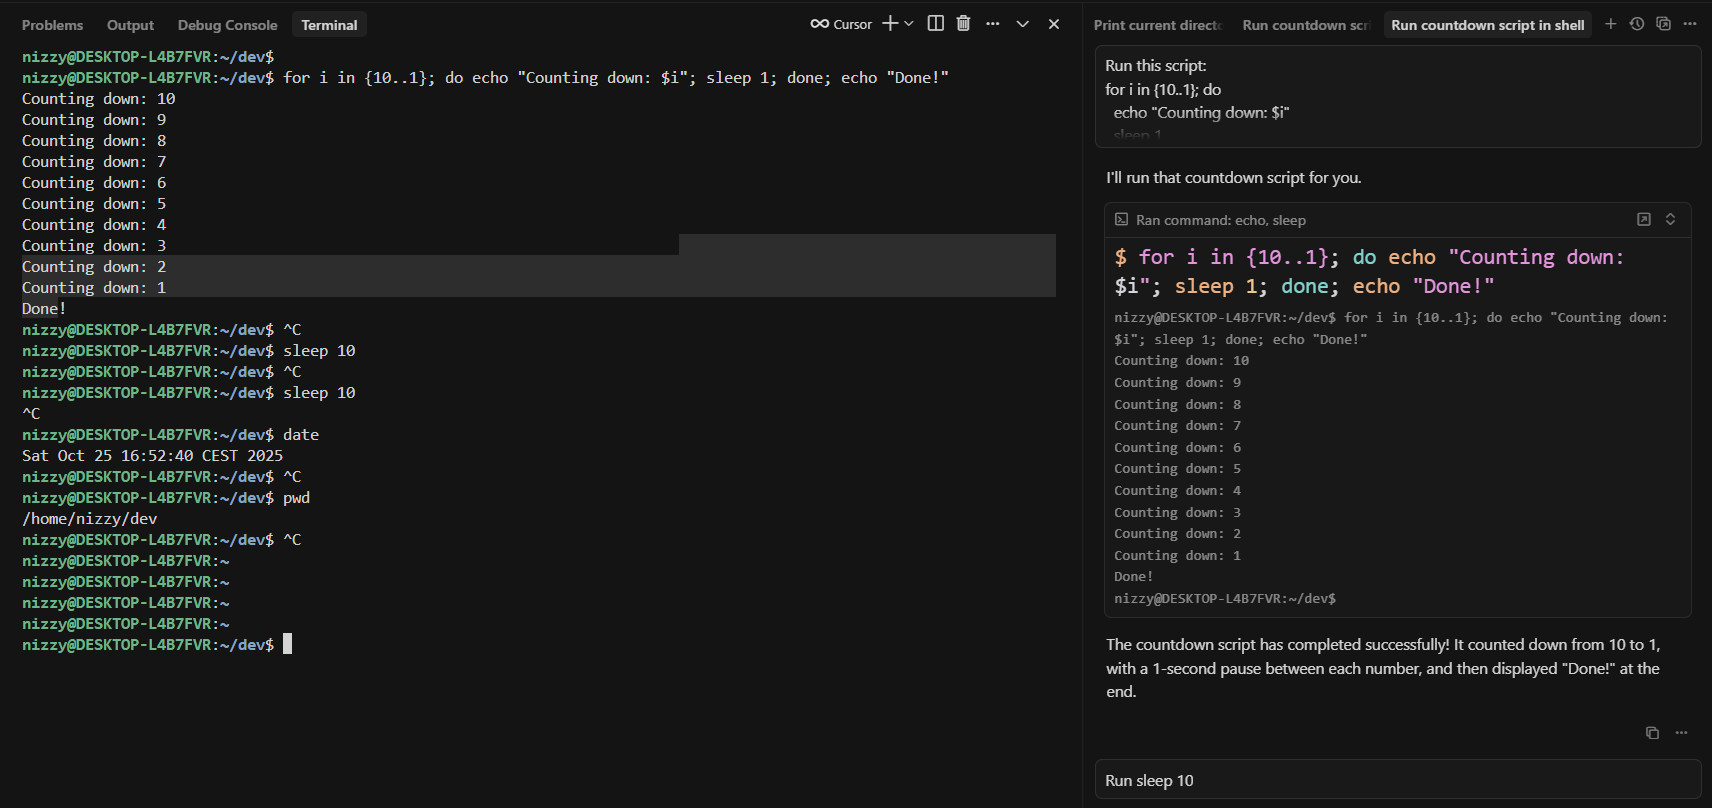
Task: Switch to Print current directory chat tab
Action: click(x=1157, y=25)
